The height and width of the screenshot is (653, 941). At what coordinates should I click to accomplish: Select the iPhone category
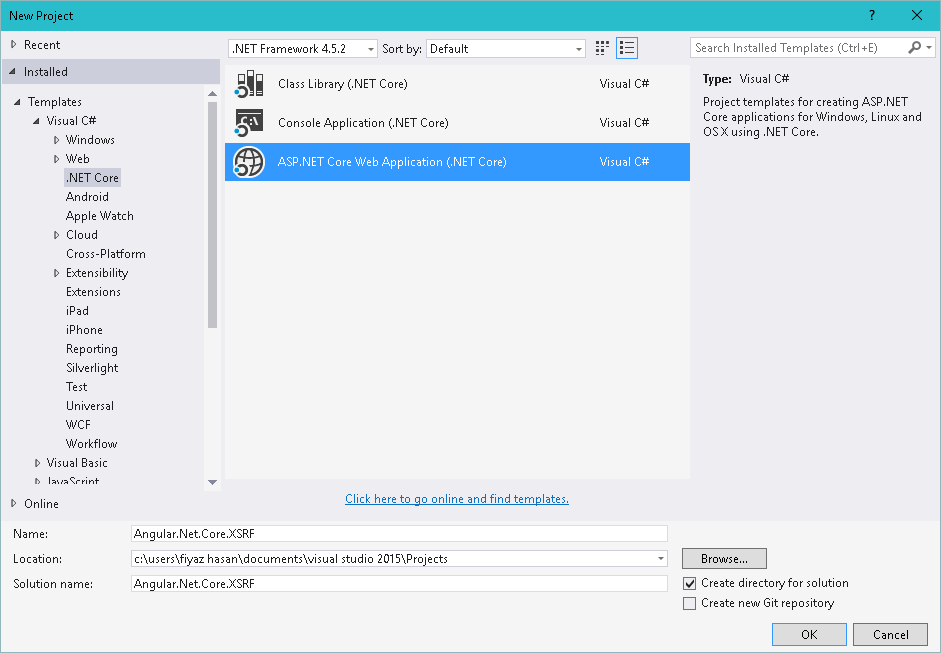(84, 330)
